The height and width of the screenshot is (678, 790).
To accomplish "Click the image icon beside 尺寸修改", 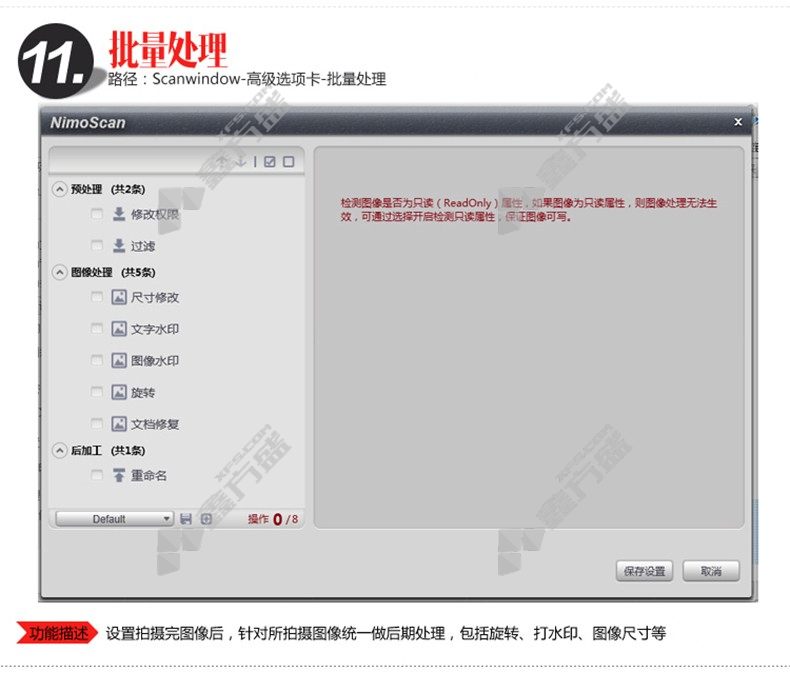I will point(119,297).
